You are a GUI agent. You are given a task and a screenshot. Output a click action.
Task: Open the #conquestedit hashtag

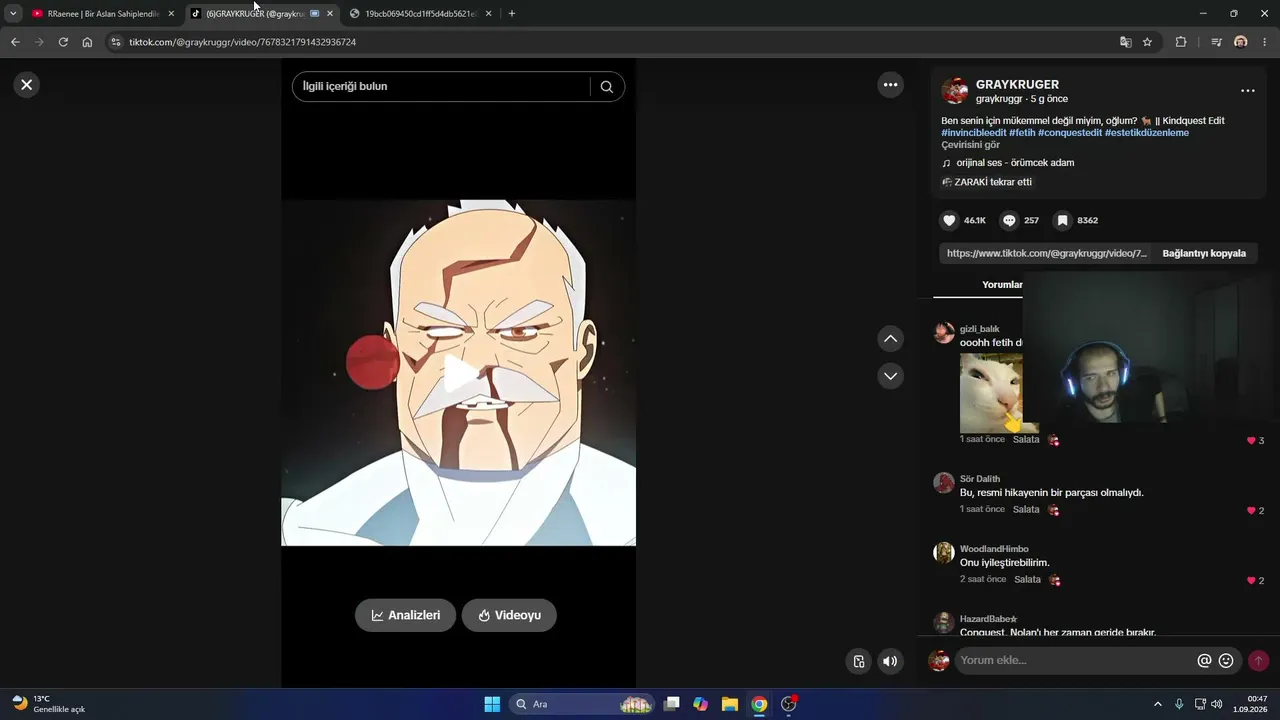click(x=1070, y=133)
